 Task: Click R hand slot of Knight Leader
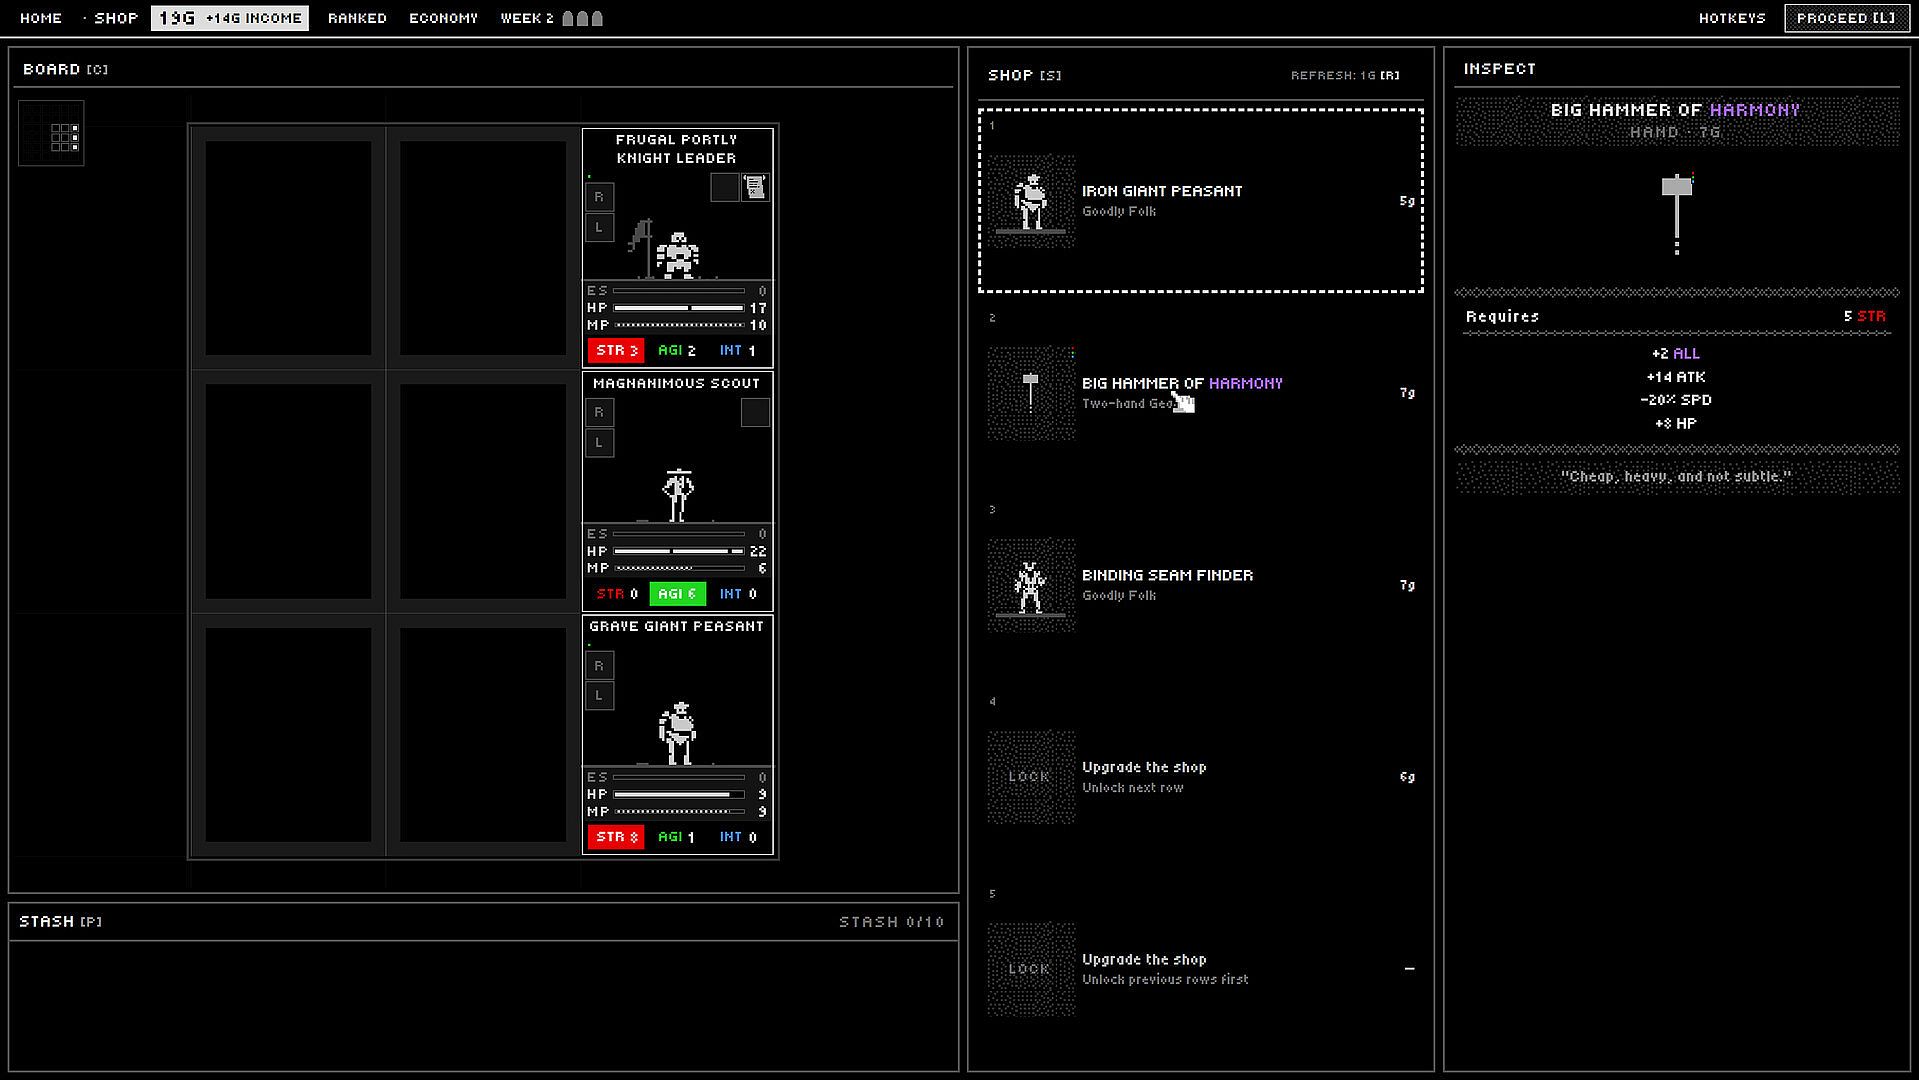click(x=599, y=197)
